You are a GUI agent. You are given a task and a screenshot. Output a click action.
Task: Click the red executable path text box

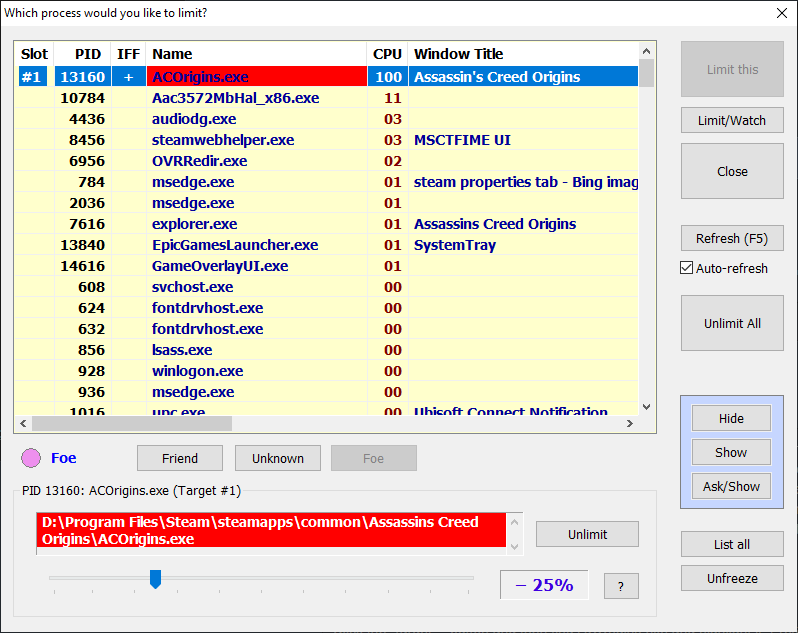coord(271,530)
